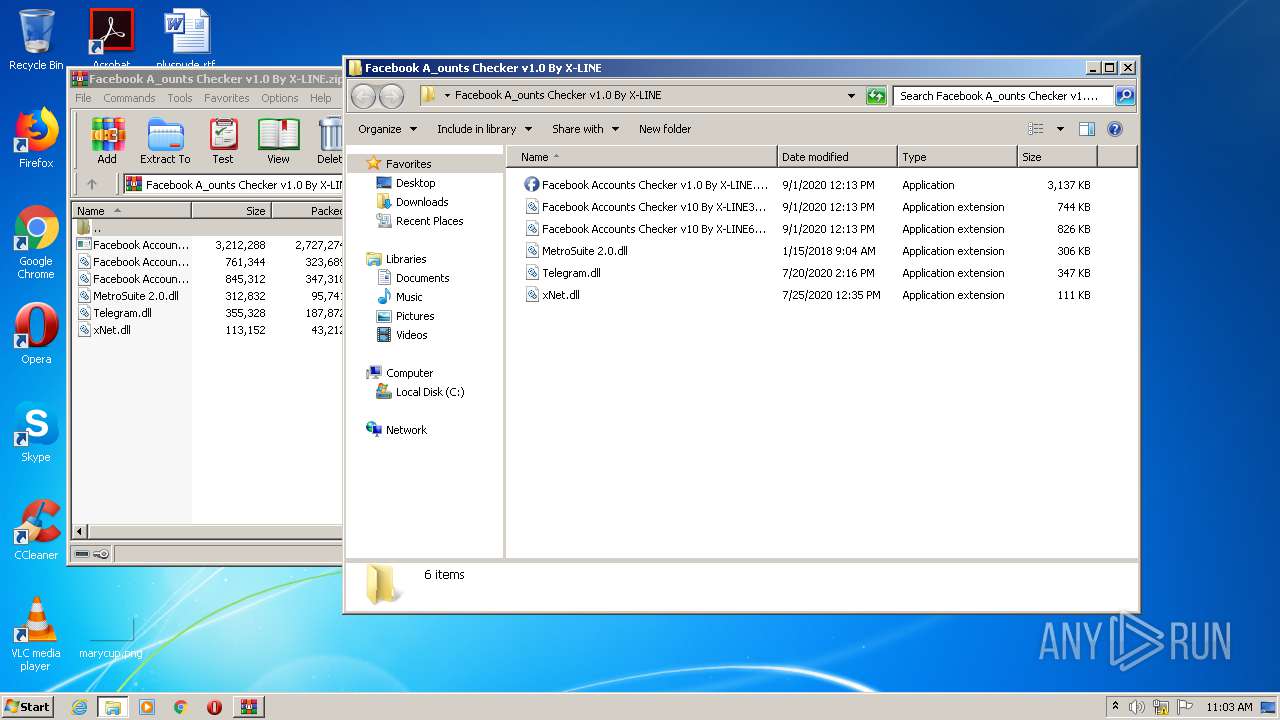Sort by the Size column header in Explorer

(1057, 157)
